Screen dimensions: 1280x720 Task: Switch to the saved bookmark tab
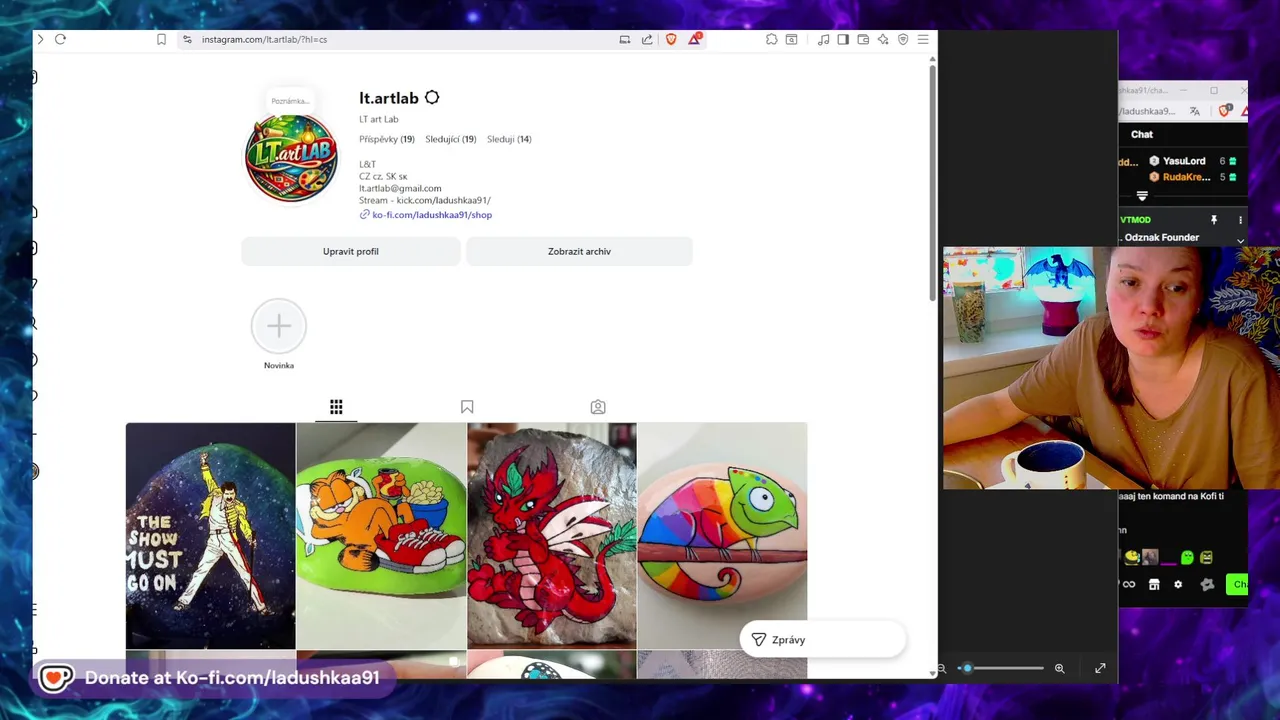[x=467, y=407]
